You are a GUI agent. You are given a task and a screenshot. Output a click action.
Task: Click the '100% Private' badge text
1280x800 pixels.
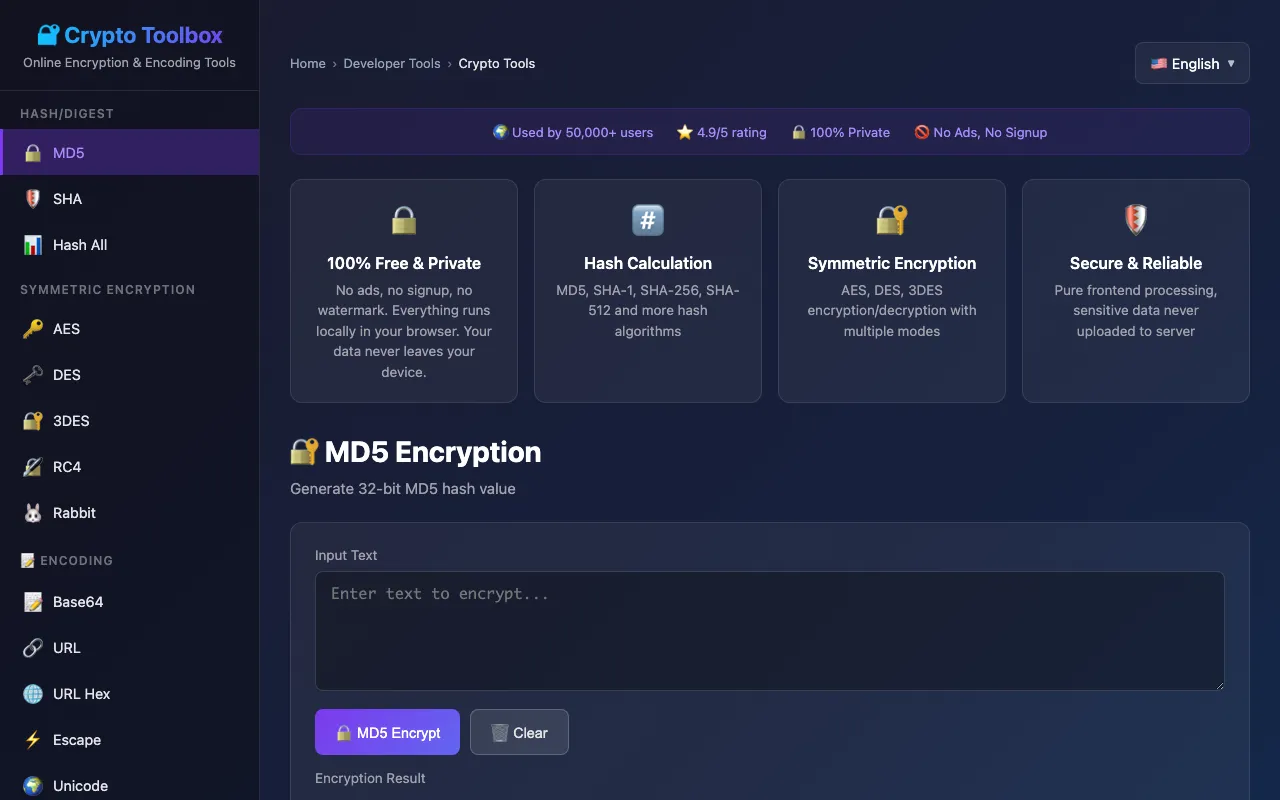[x=850, y=132]
